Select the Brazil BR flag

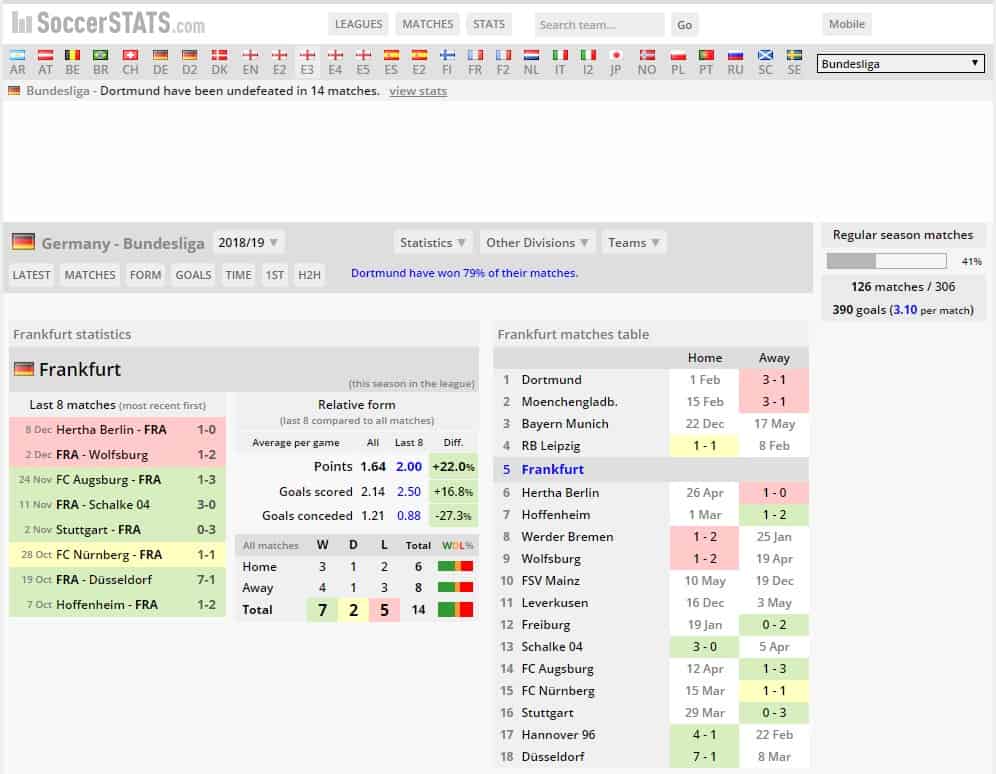[x=100, y=55]
